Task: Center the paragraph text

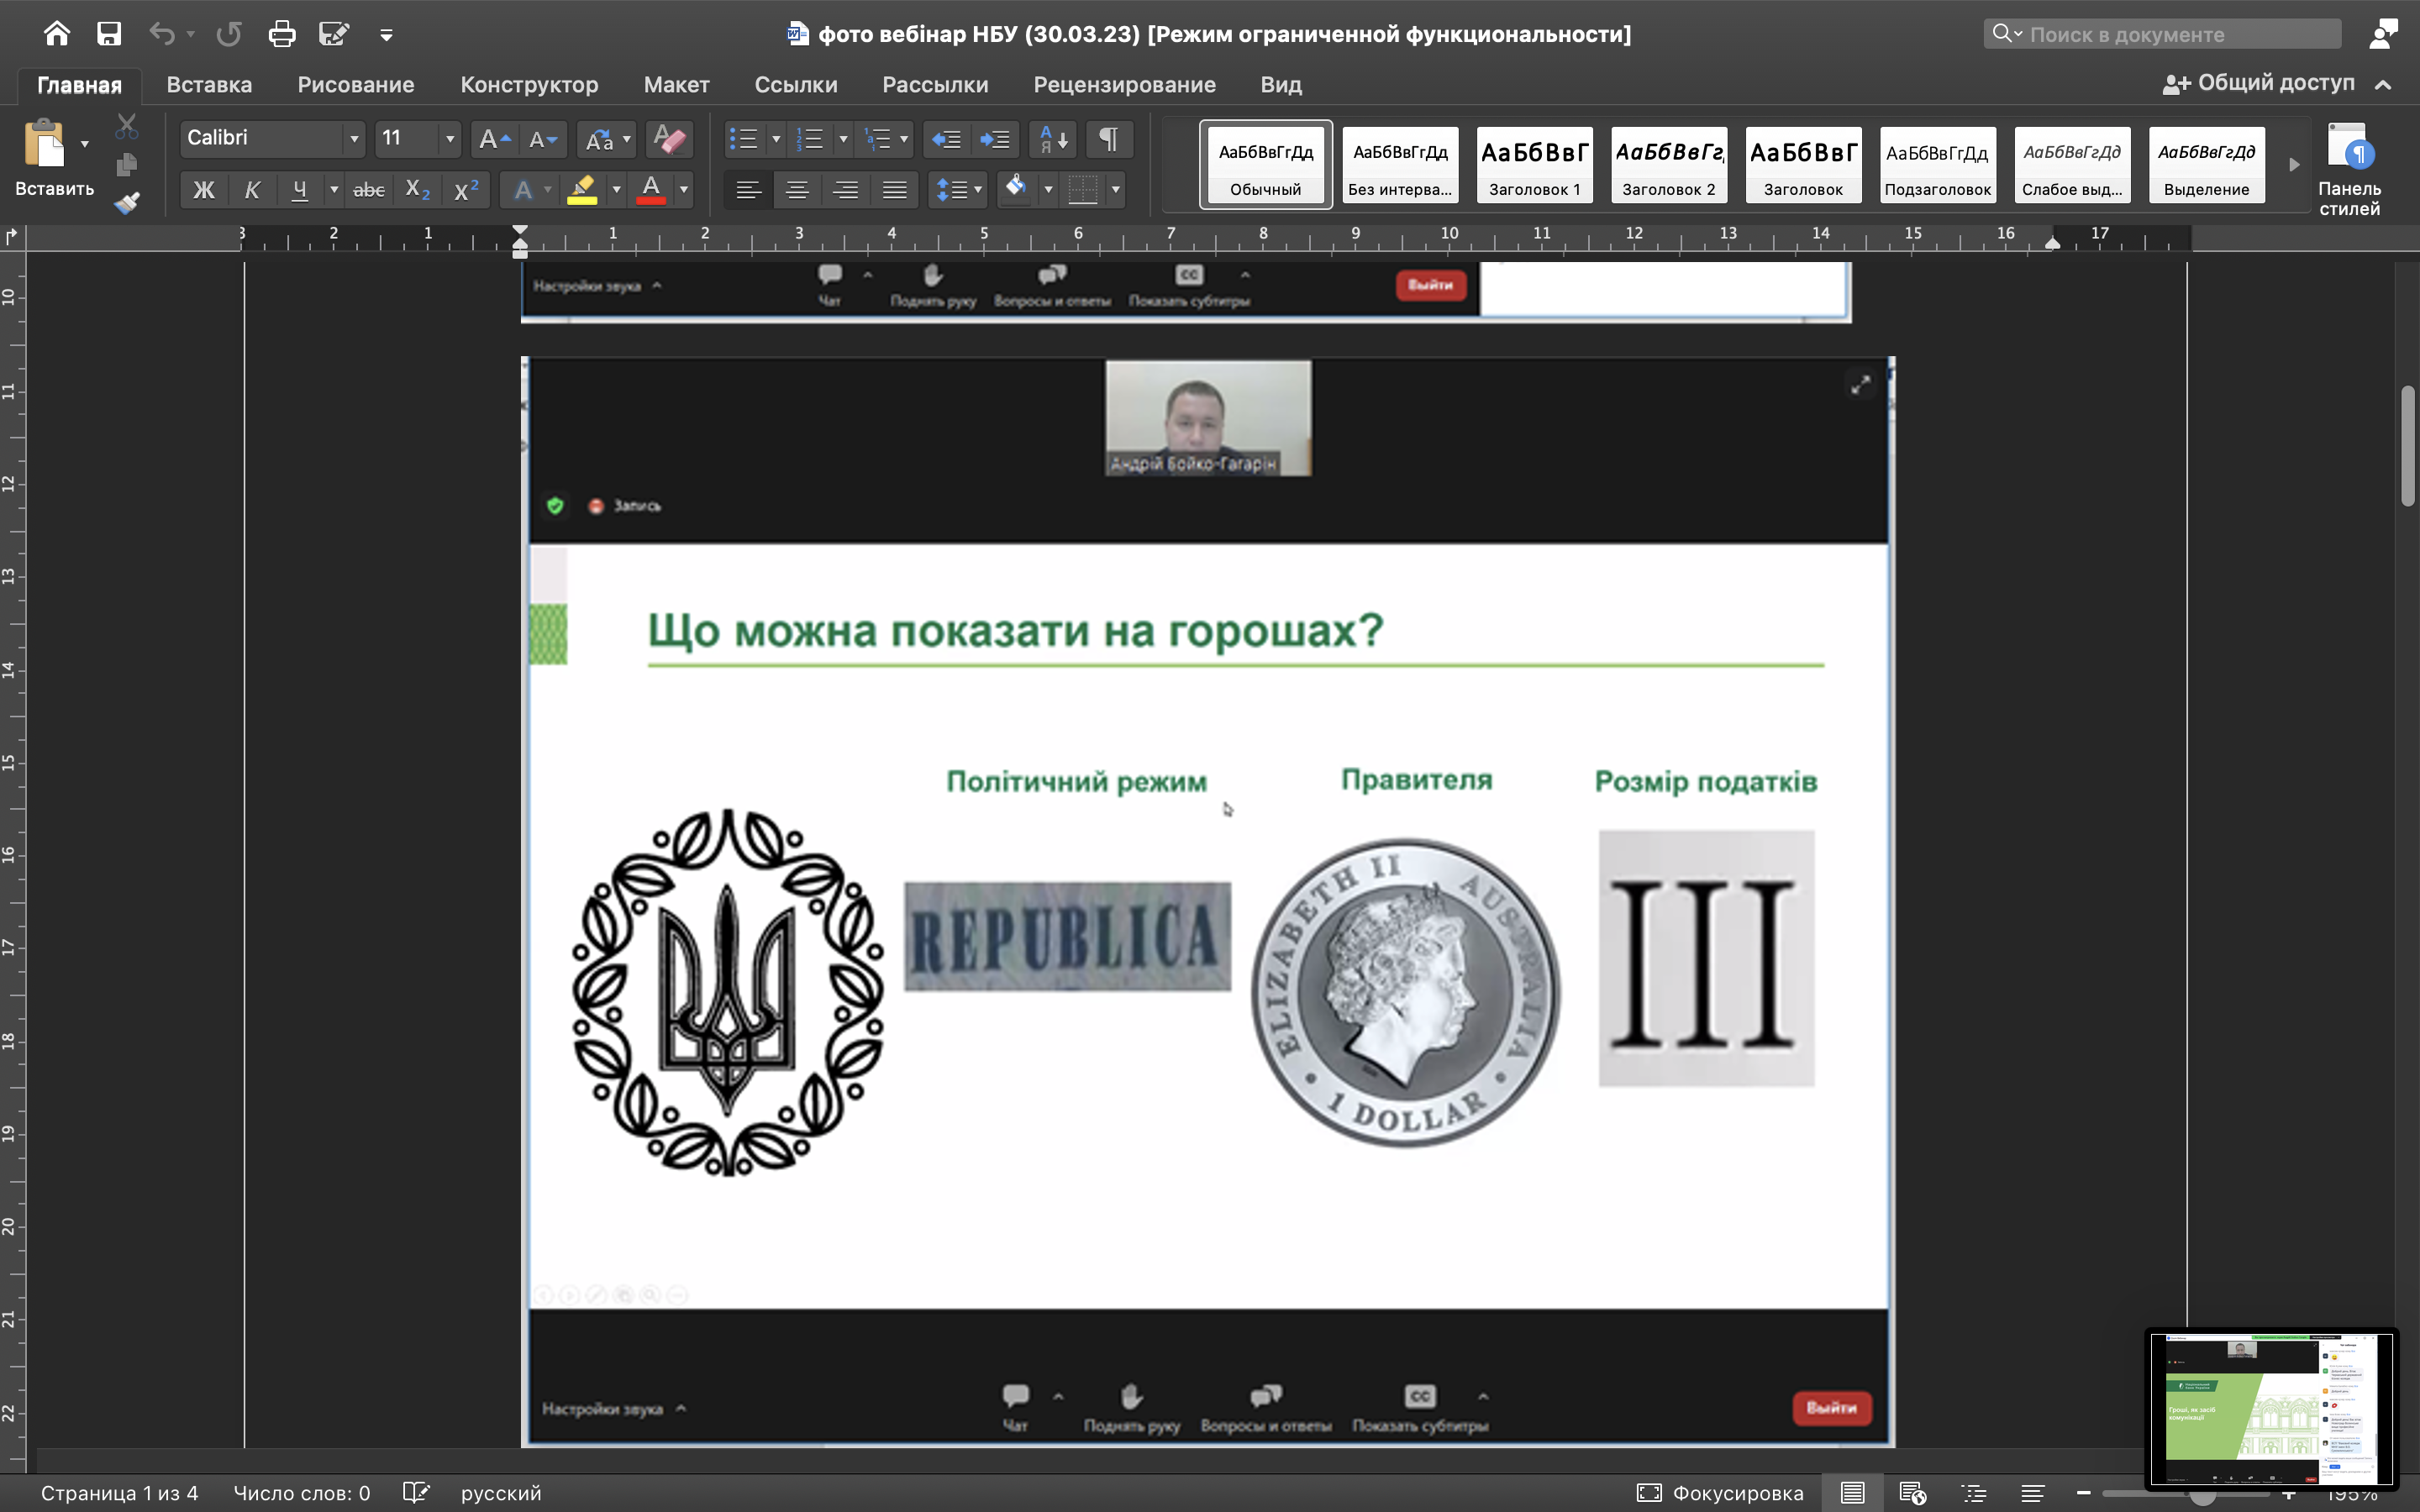Action: pyautogui.click(x=797, y=189)
